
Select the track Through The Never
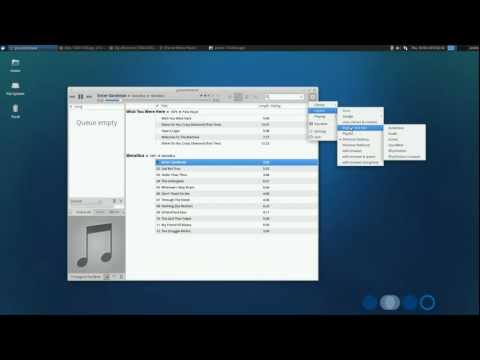coord(237,200)
